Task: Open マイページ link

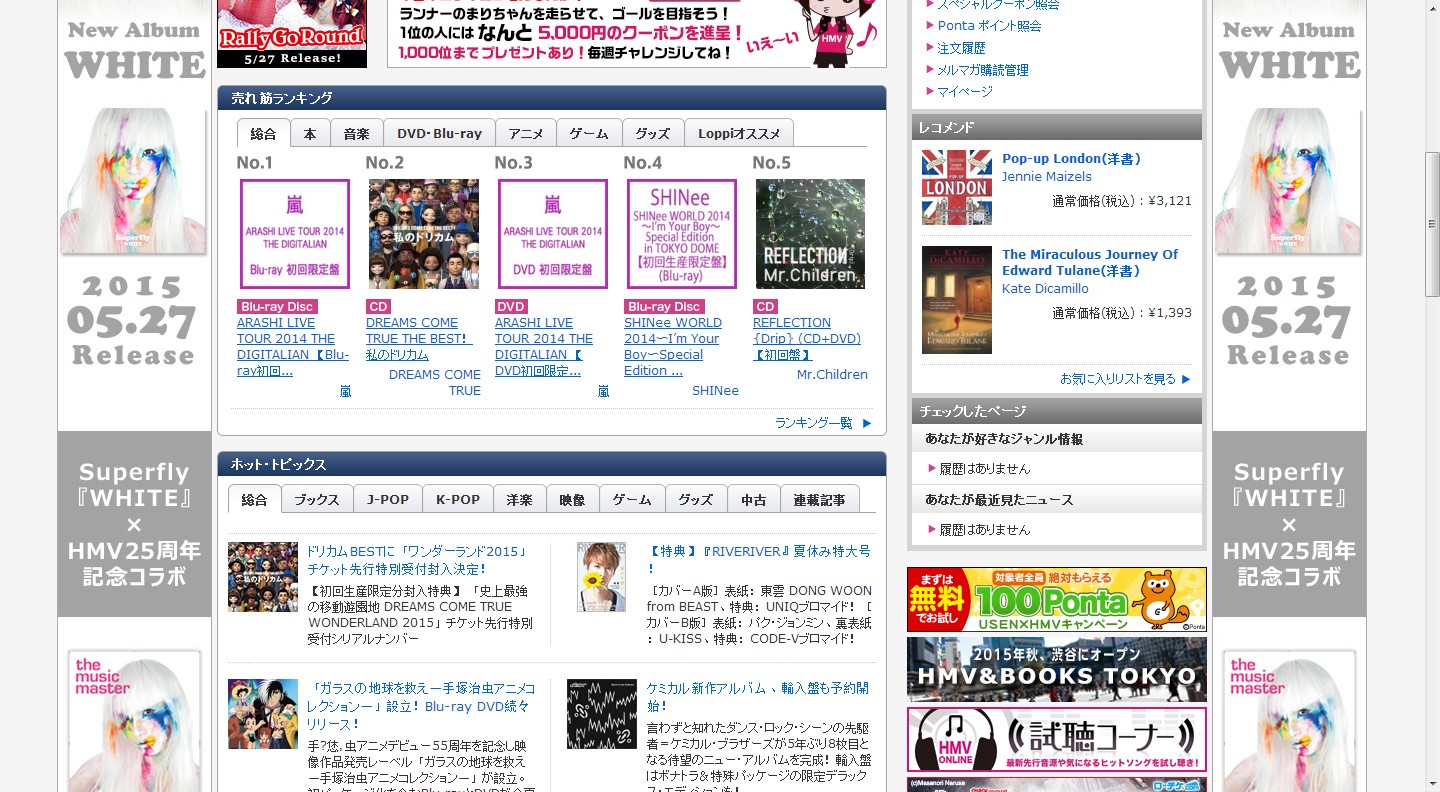Action: click(x=965, y=92)
